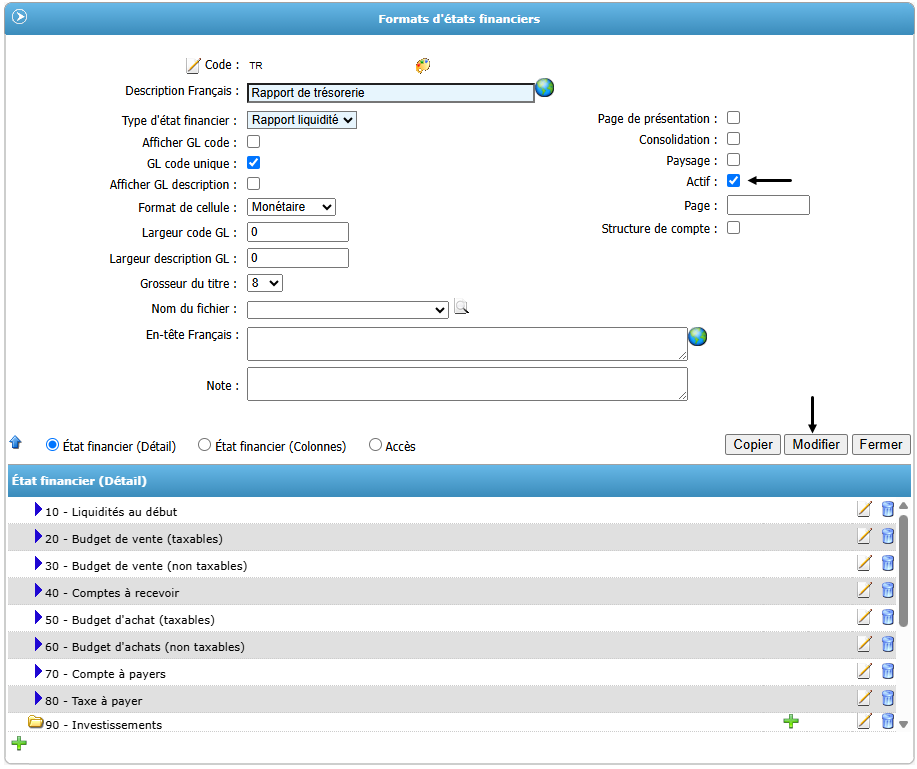The height and width of the screenshot is (769, 917).
Task: Click magnifier icon next to Nom du fichier
Action: [461, 307]
